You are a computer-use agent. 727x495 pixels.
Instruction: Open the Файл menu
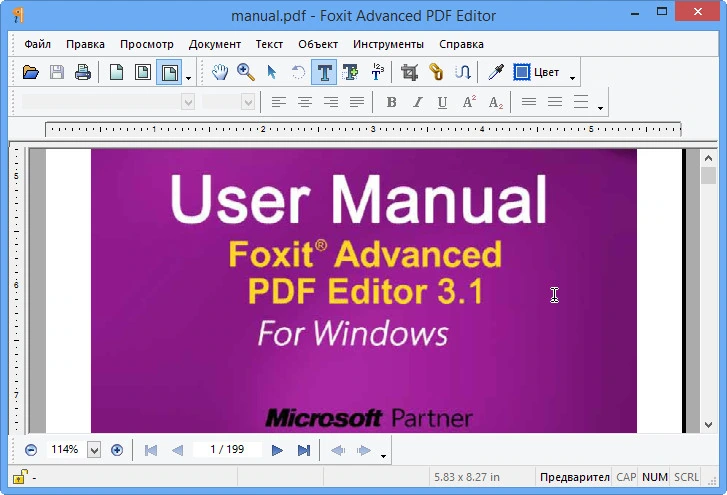click(38, 44)
